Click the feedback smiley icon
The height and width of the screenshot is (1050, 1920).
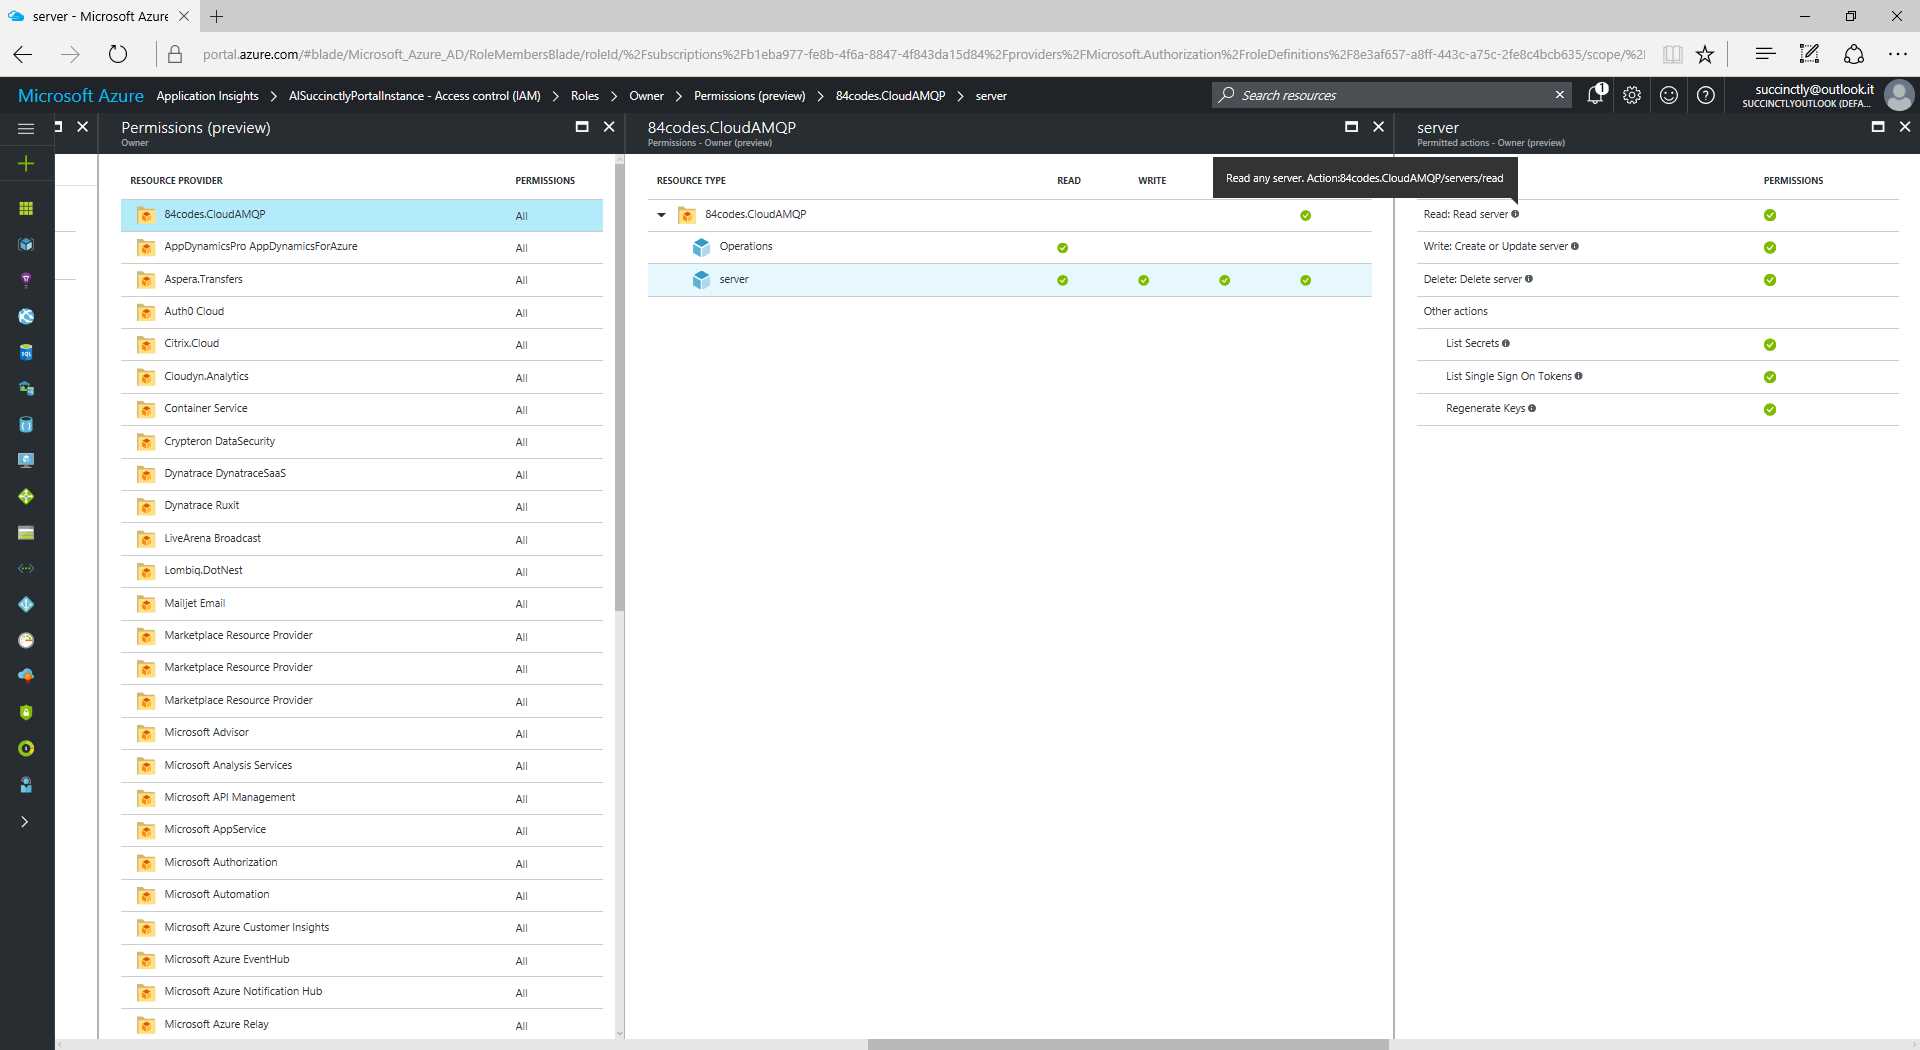[1669, 95]
